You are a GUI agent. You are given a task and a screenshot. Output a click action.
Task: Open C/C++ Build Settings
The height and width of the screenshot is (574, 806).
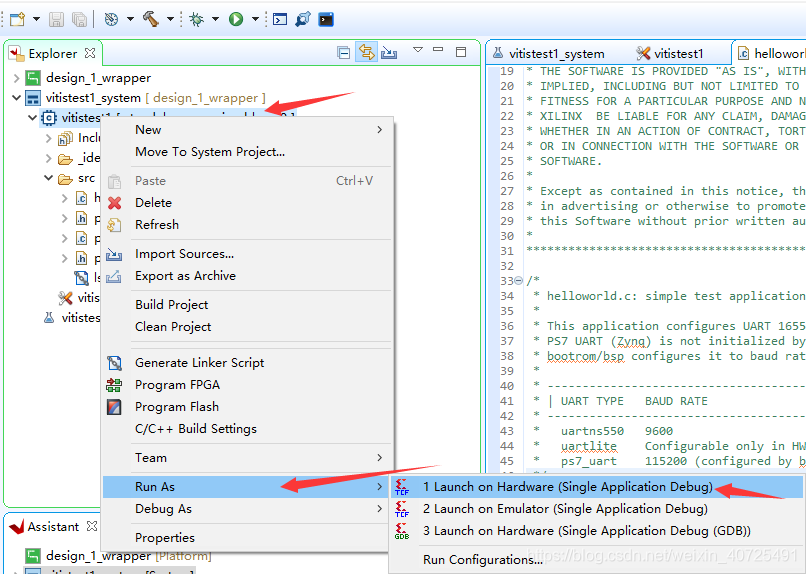[248, 429]
